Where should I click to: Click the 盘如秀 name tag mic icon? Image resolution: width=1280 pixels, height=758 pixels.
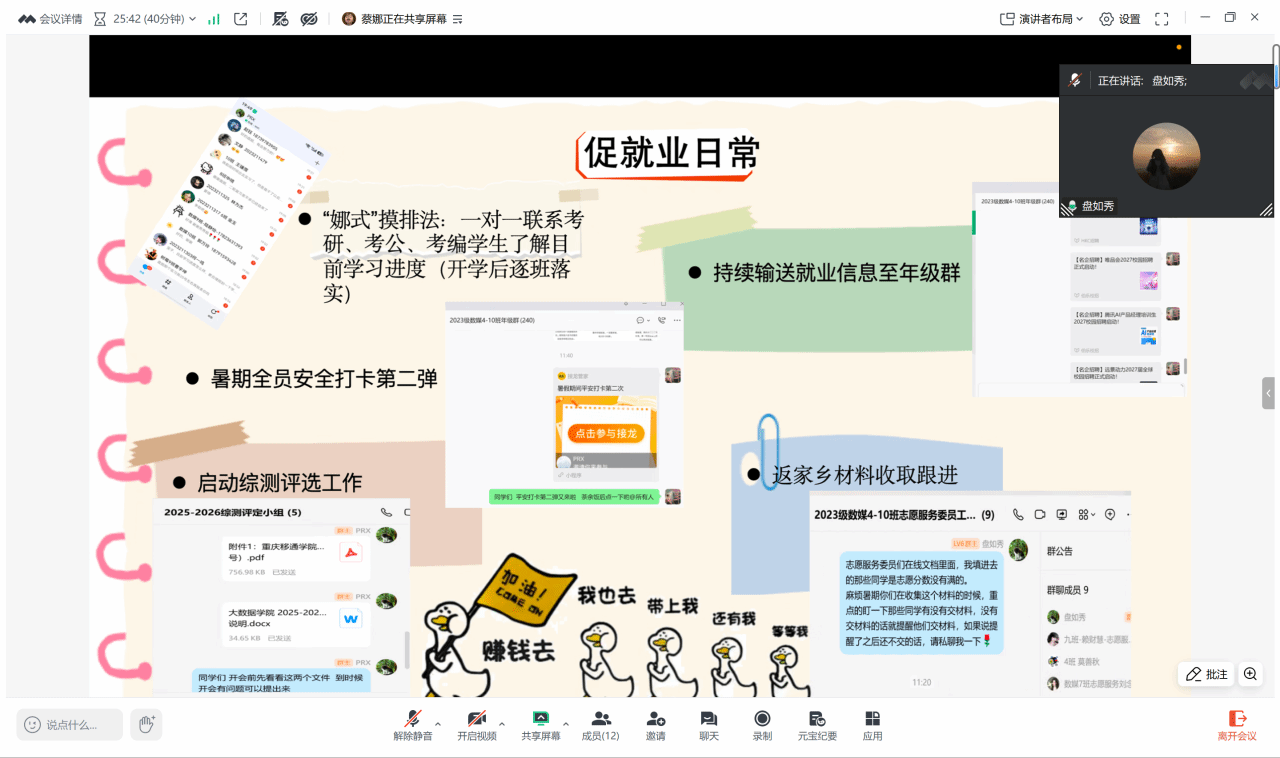(1073, 206)
